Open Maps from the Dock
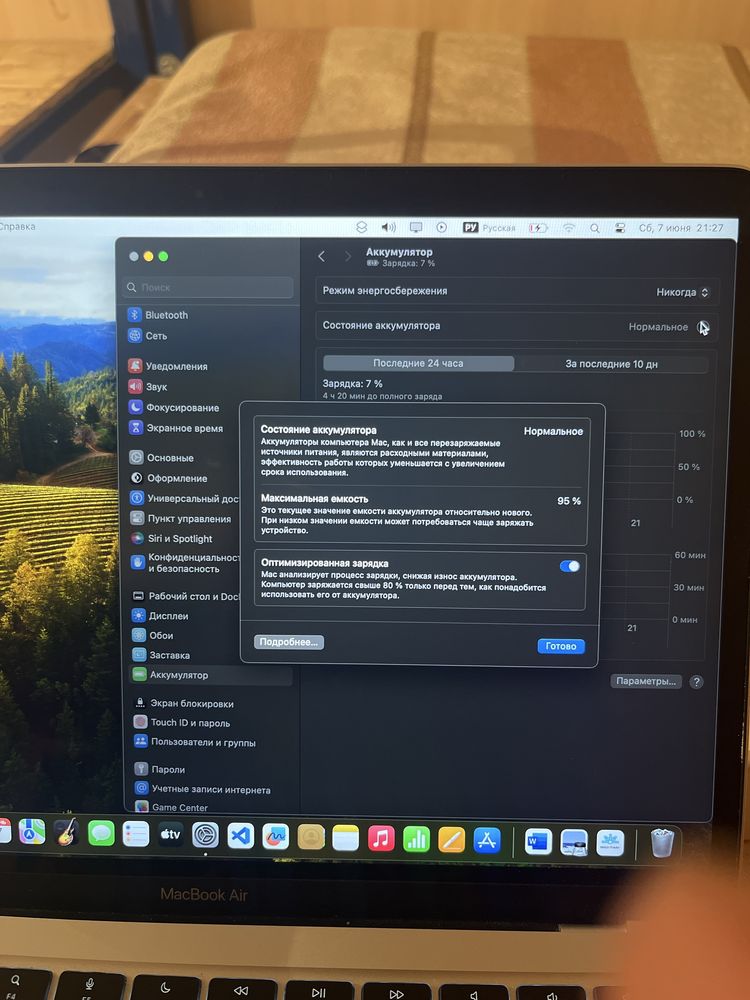This screenshot has width=750, height=1000. (x=32, y=832)
